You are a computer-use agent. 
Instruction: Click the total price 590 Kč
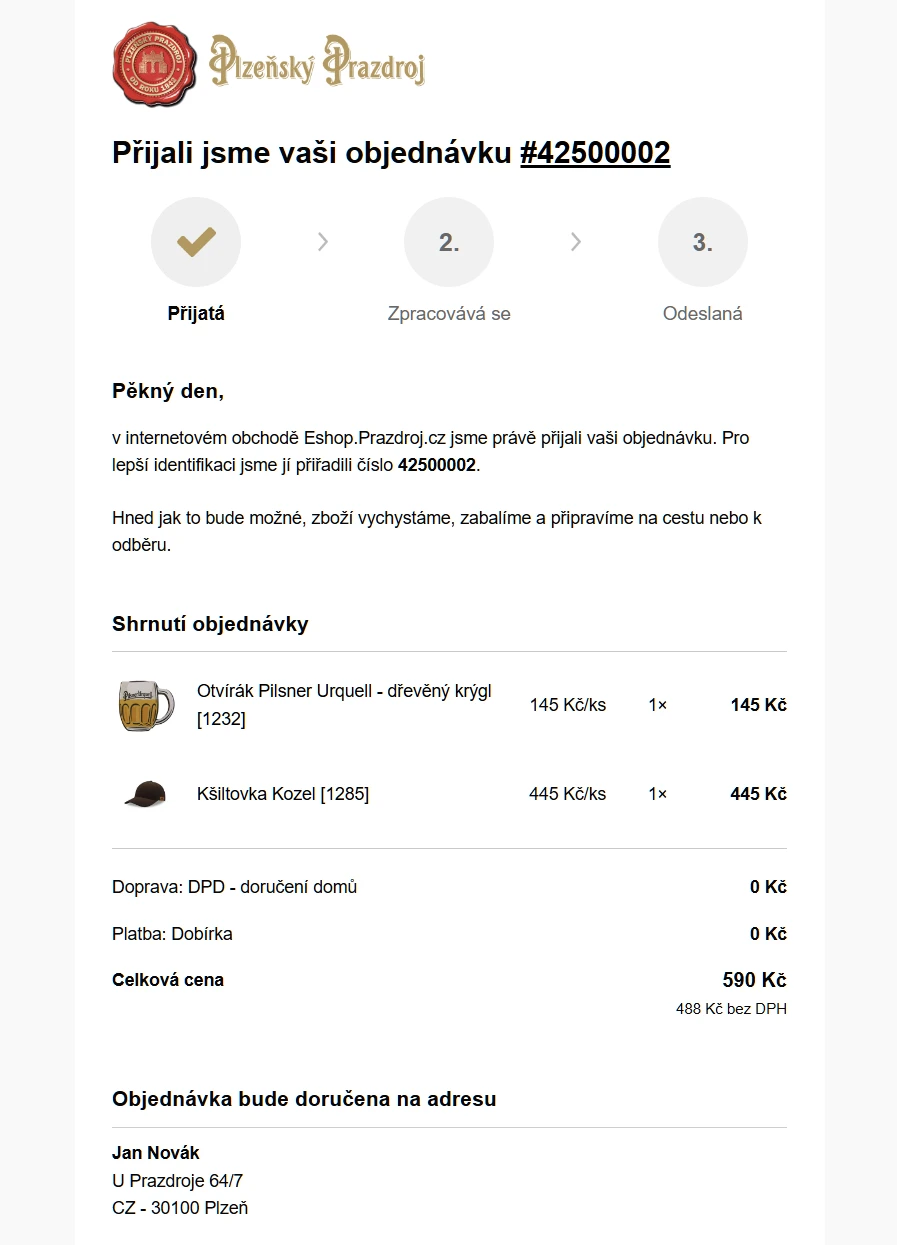754,980
